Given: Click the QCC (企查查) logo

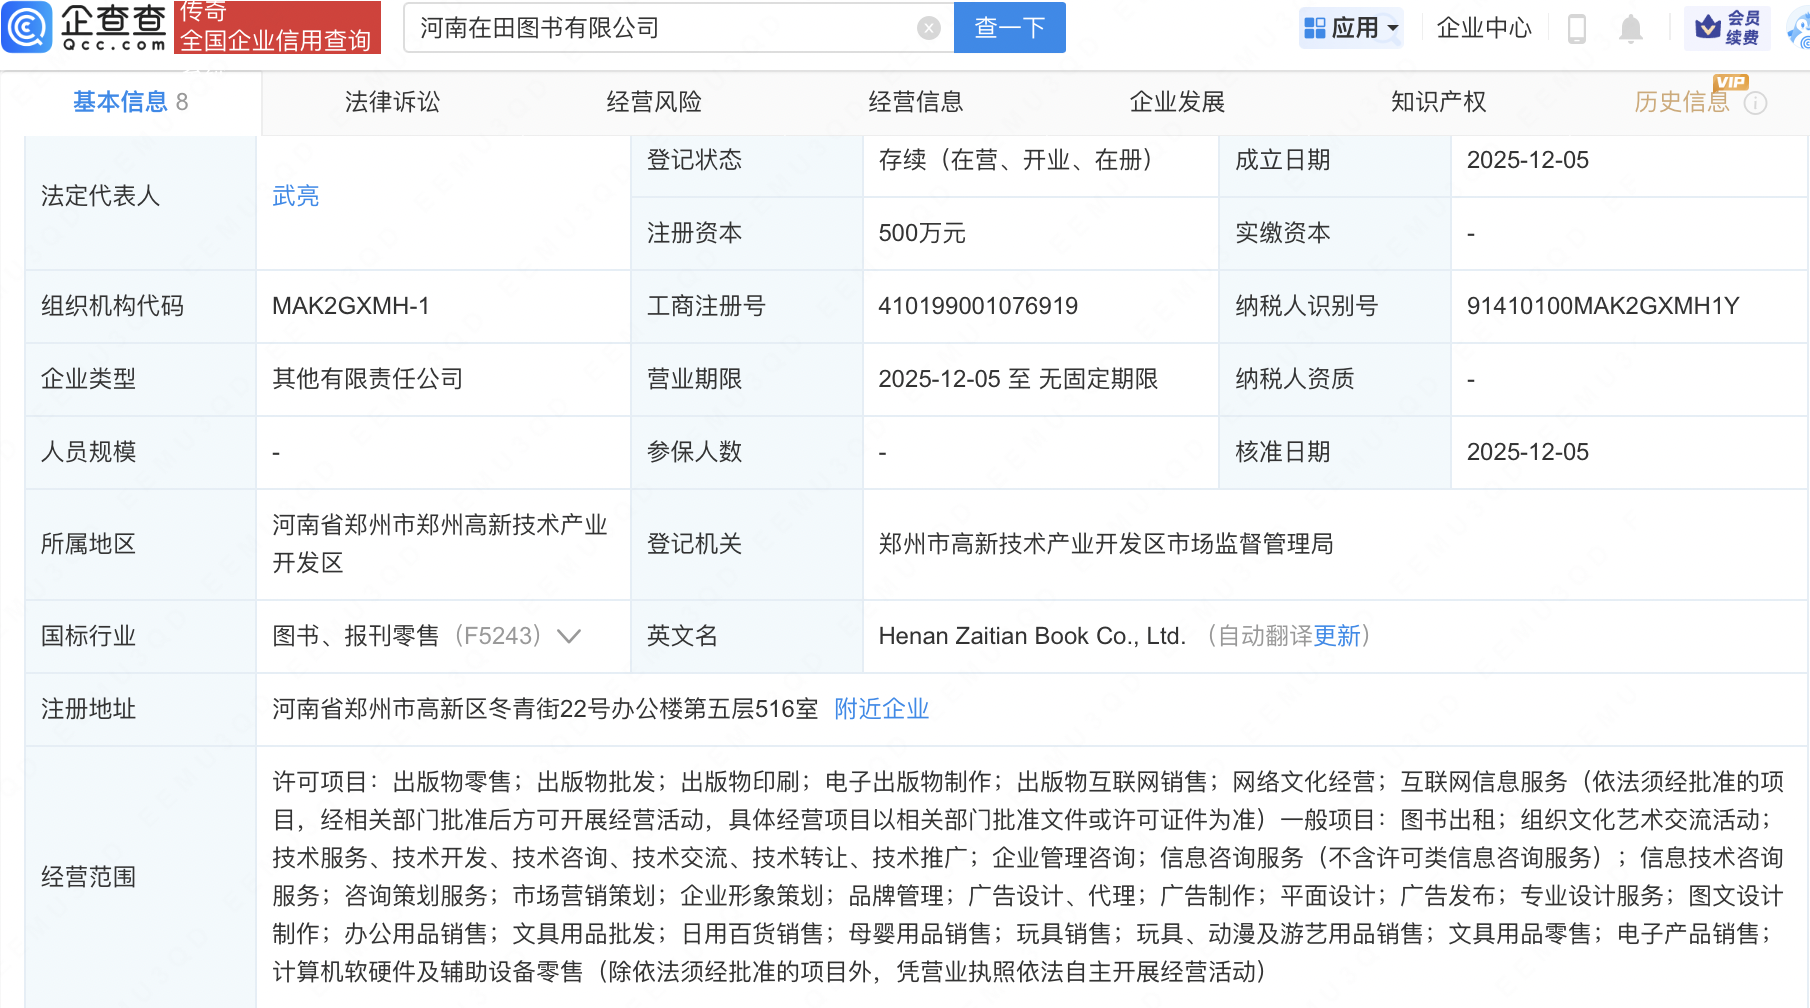Looking at the screenshot, I should point(85,27).
